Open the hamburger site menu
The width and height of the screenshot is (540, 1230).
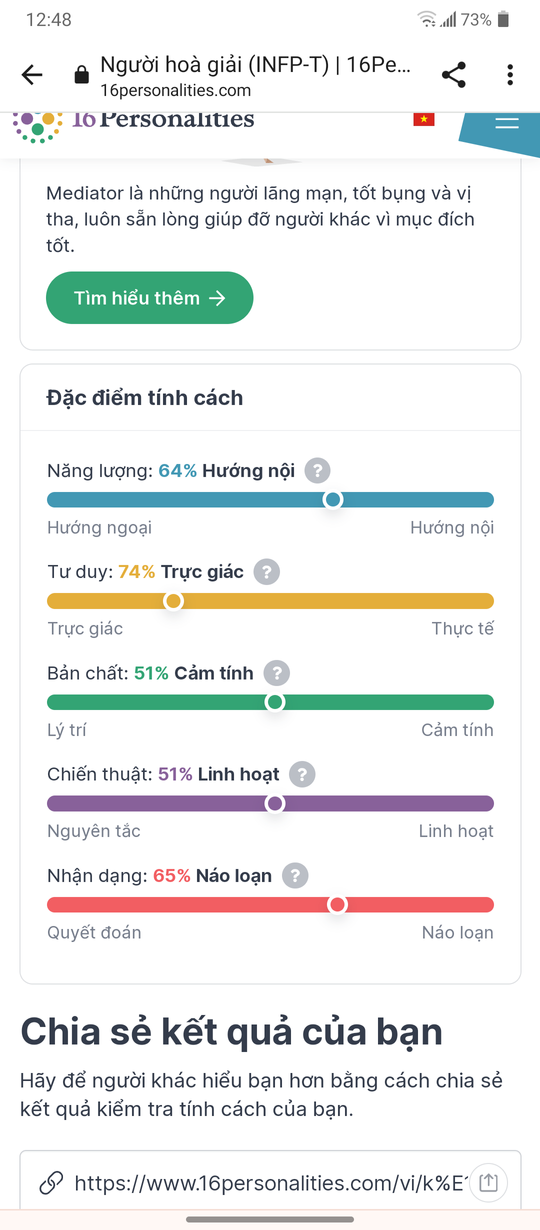pos(507,123)
